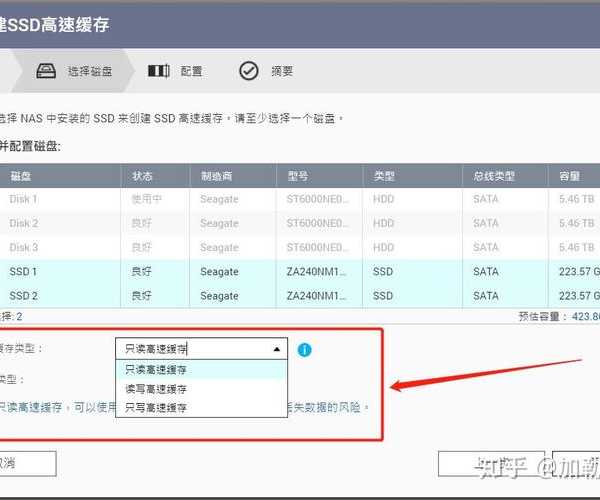Image resolution: width=600 pixels, height=500 pixels.
Task: Click 5.46 TB capacity of Disk 2
Action: click(x=576, y=223)
